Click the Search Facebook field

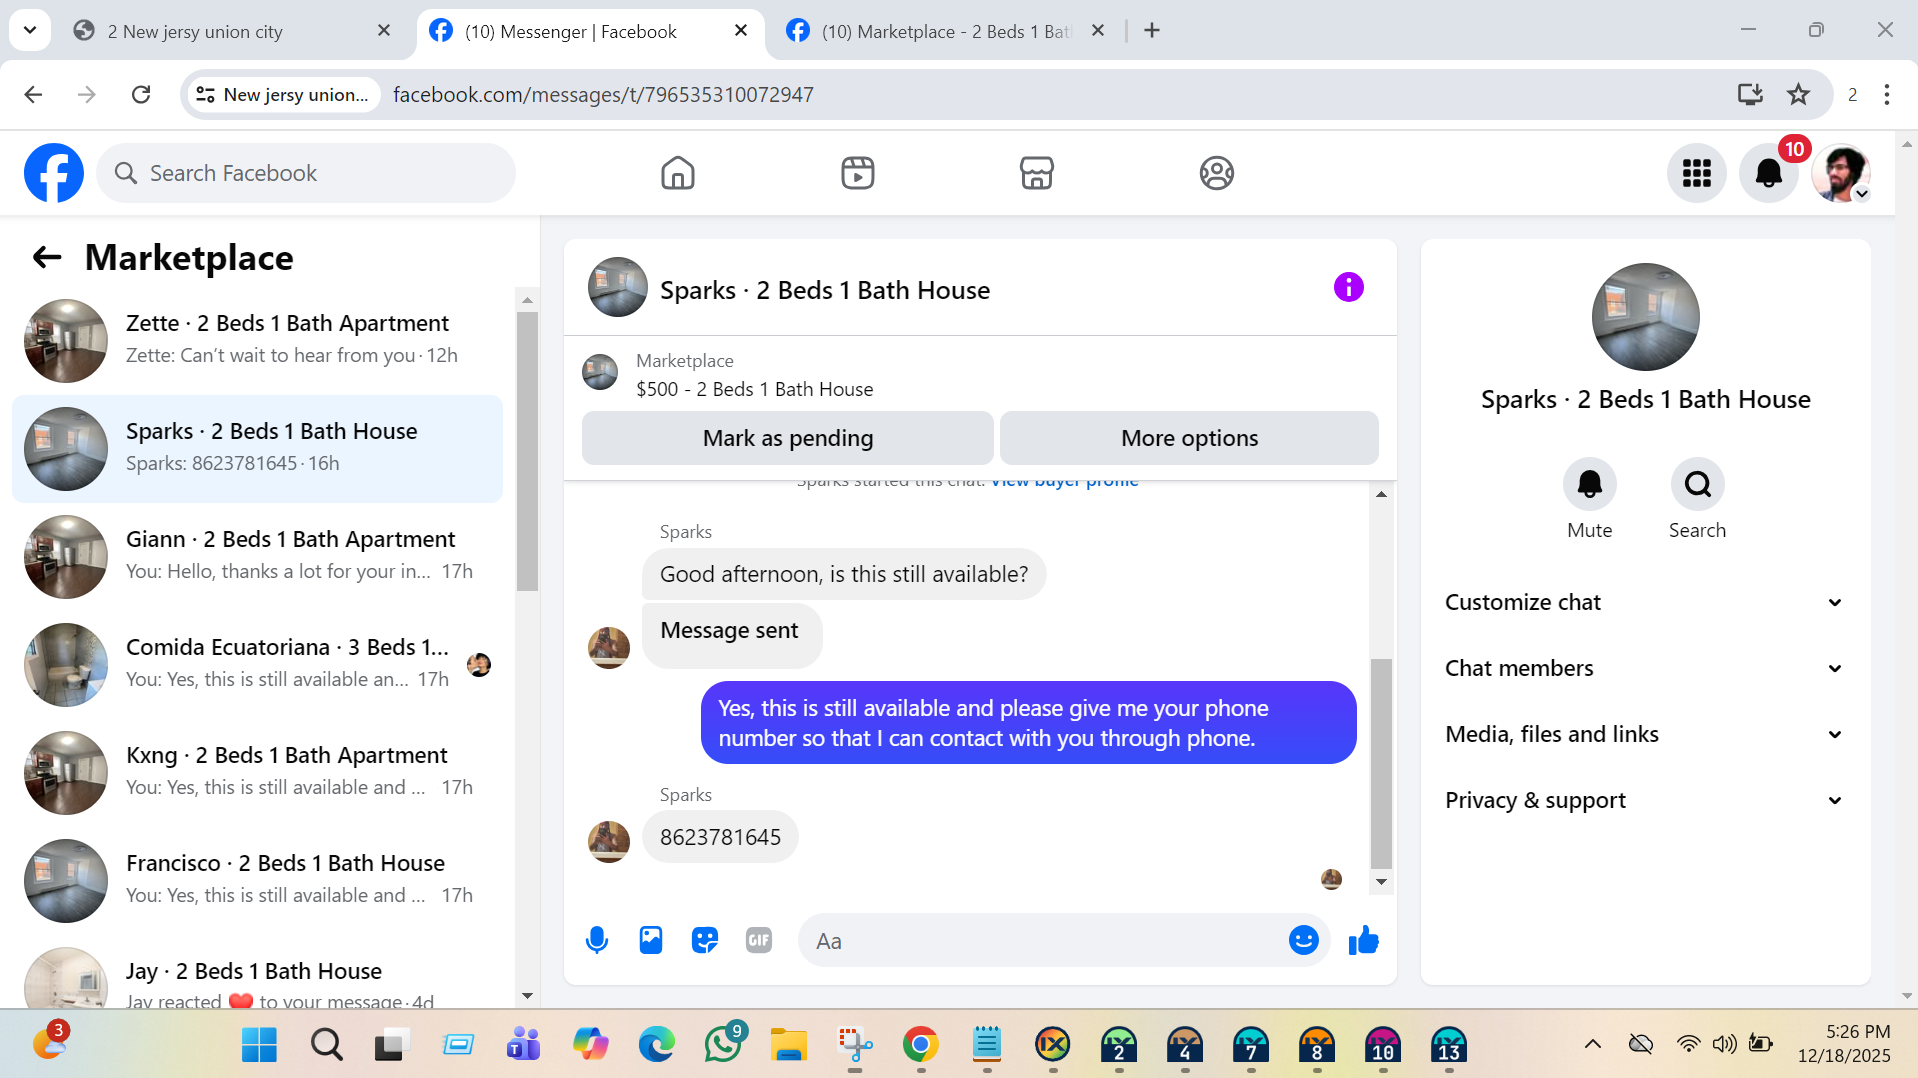306,173
